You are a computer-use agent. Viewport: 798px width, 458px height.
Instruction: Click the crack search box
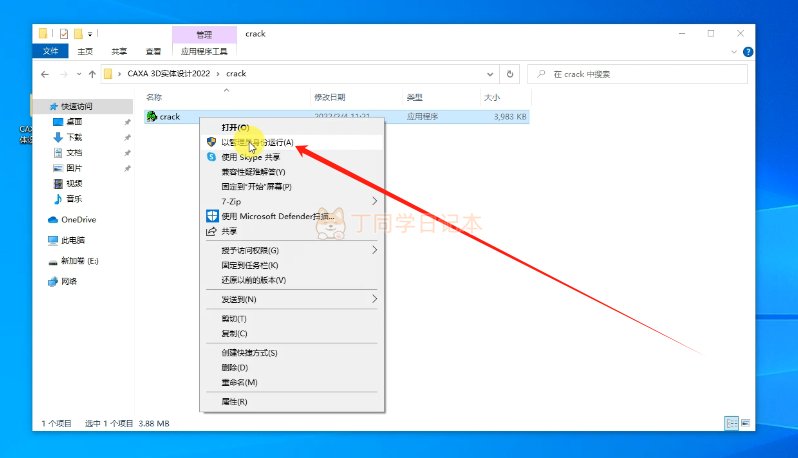[x=638, y=74]
